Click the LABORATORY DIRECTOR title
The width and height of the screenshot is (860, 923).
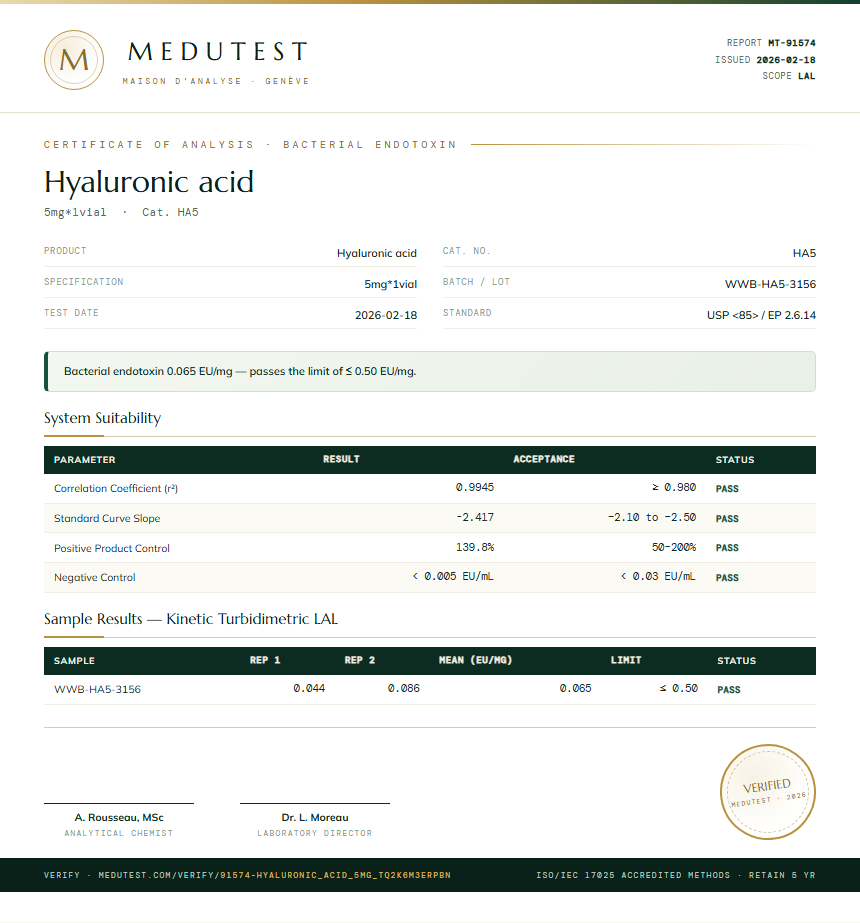coord(315,834)
